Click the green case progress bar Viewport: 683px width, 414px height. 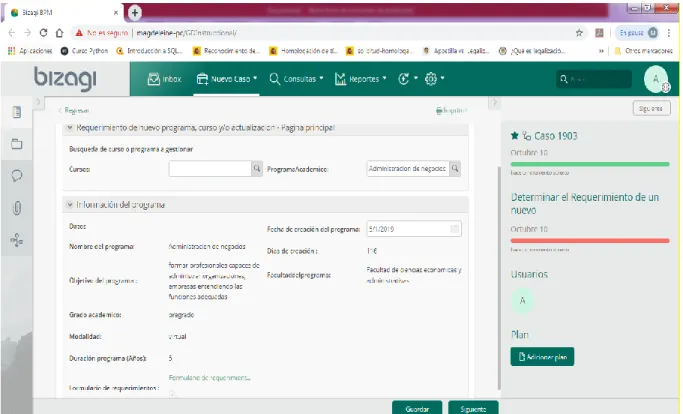[590, 164]
